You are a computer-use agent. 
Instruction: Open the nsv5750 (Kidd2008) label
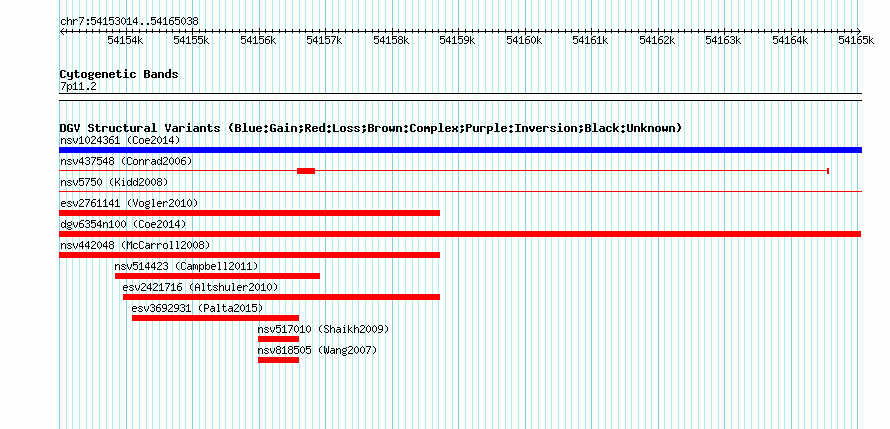[114, 182]
